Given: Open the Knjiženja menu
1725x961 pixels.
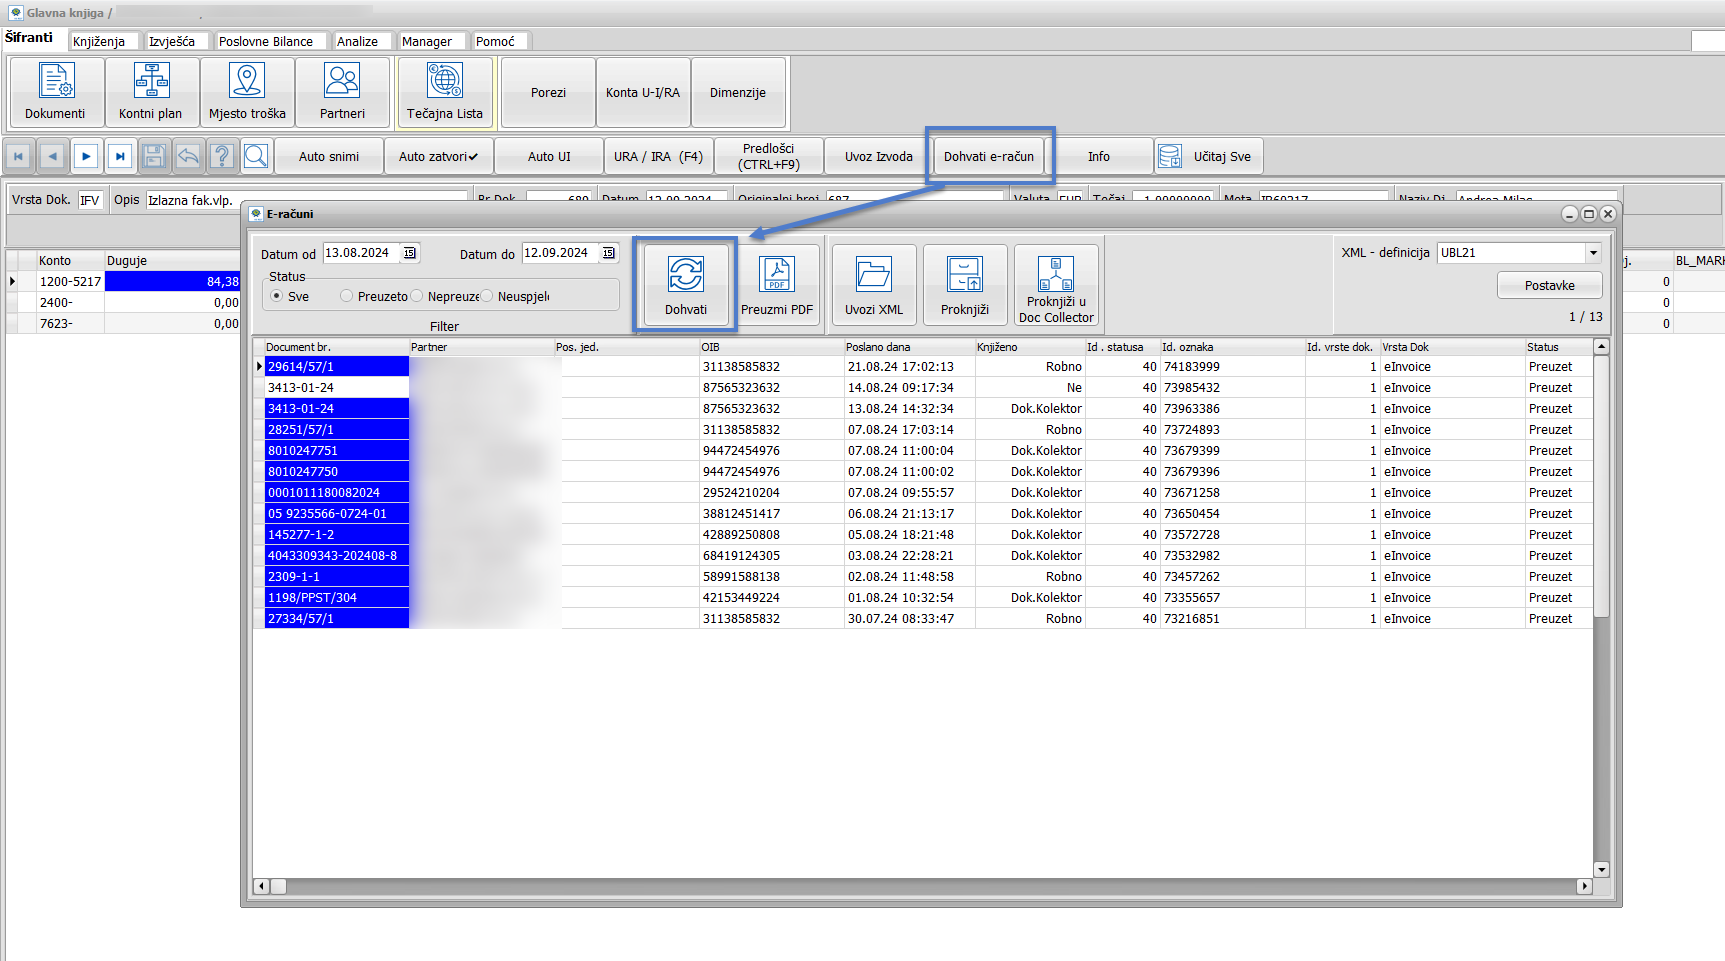Looking at the screenshot, I should tap(99, 41).
